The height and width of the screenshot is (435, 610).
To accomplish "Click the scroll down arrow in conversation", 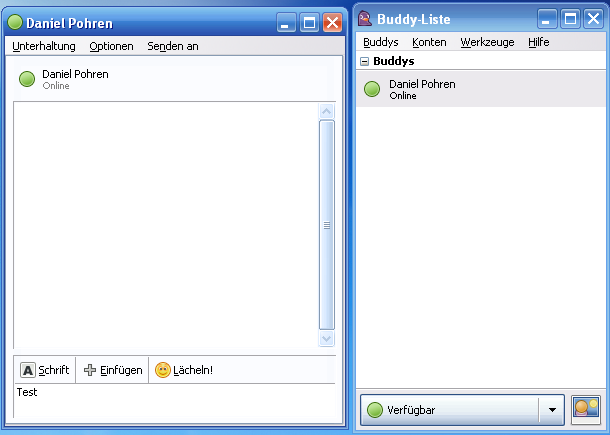I will (x=327, y=339).
